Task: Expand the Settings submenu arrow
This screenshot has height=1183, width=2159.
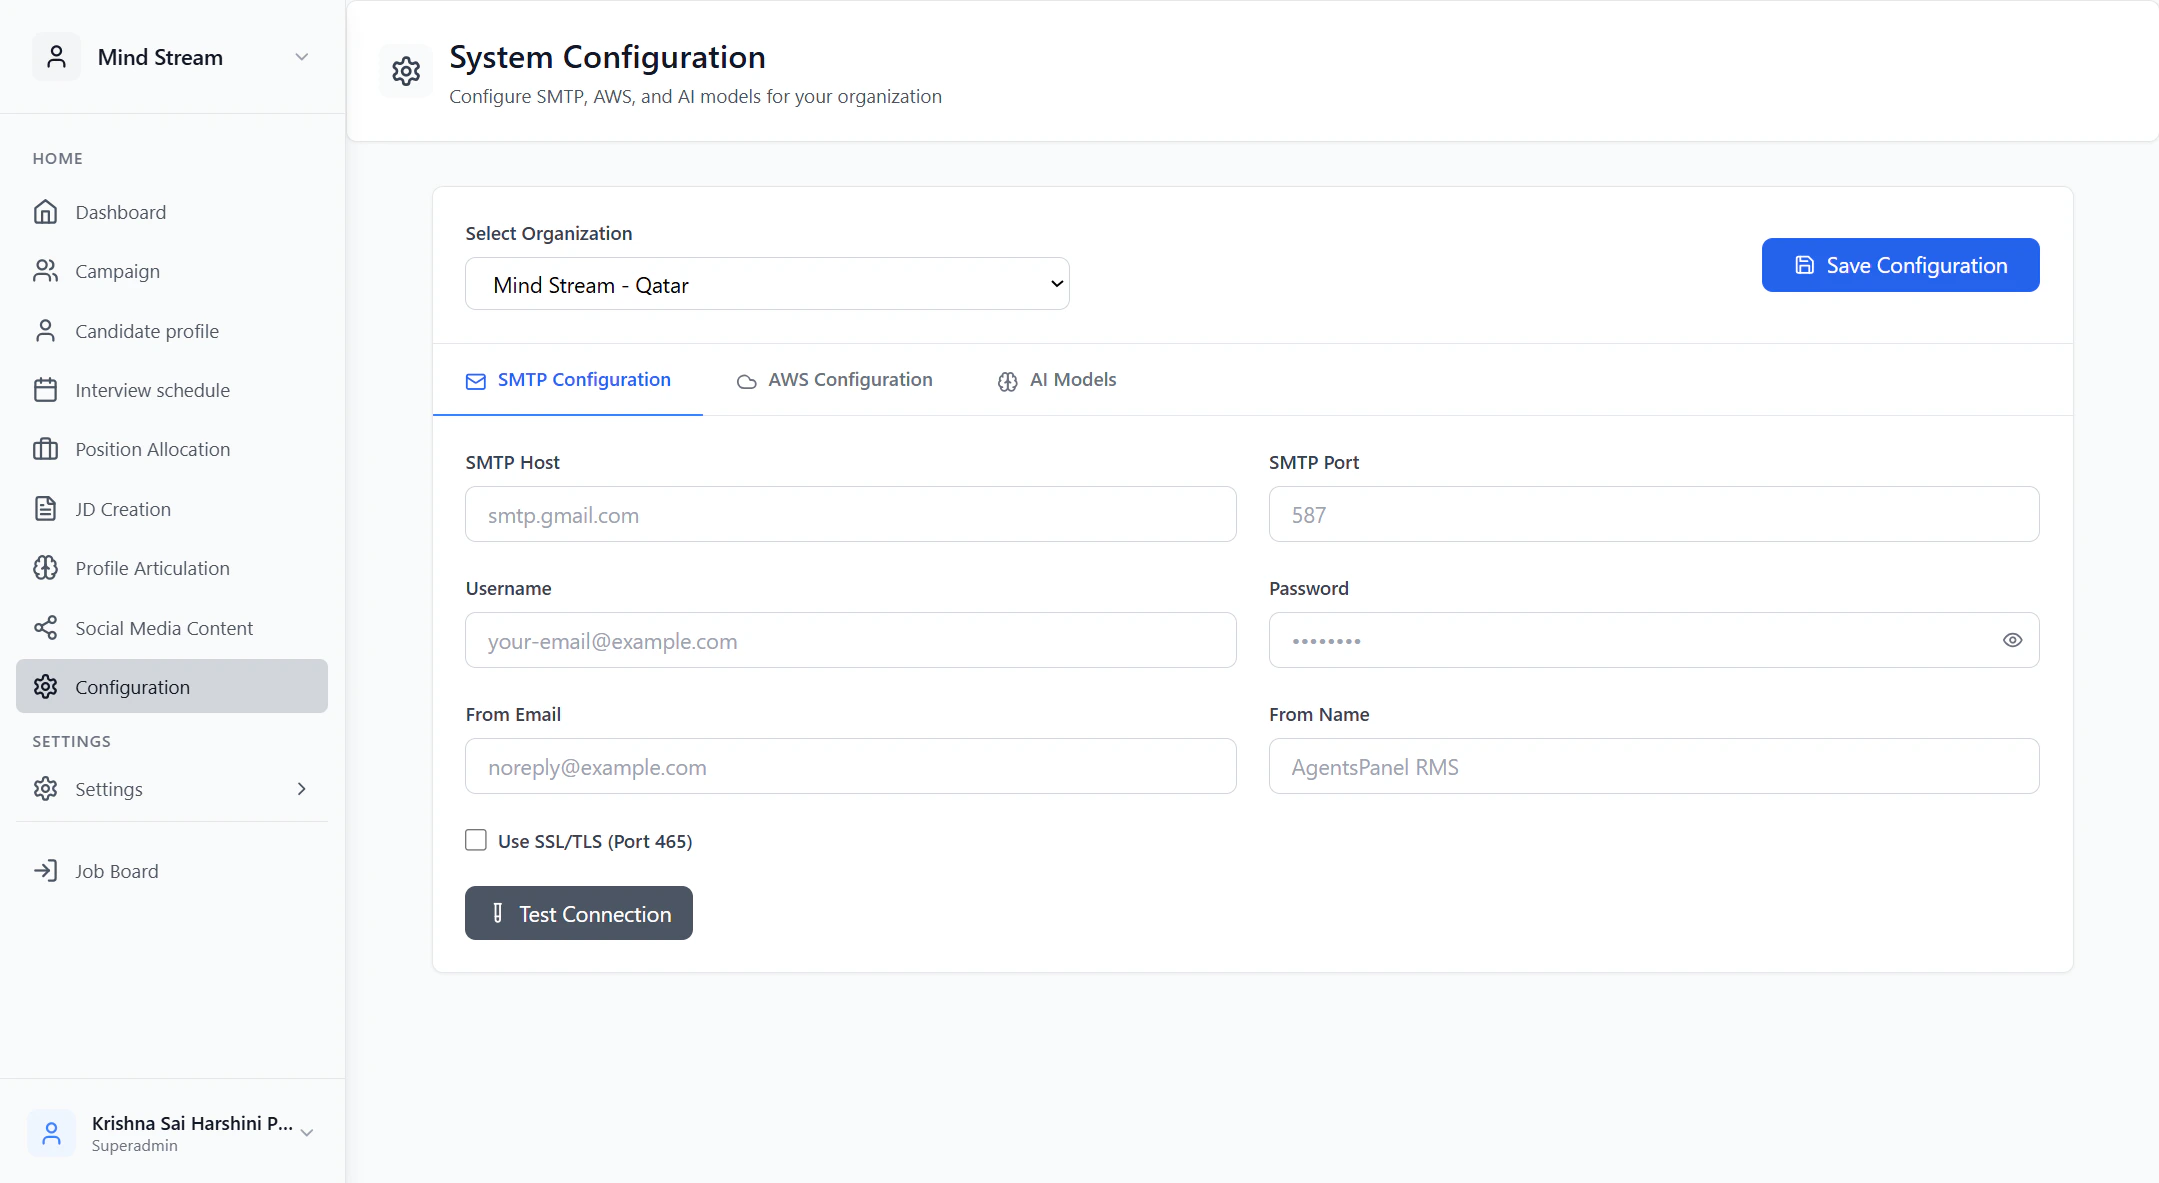Action: (301, 789)
